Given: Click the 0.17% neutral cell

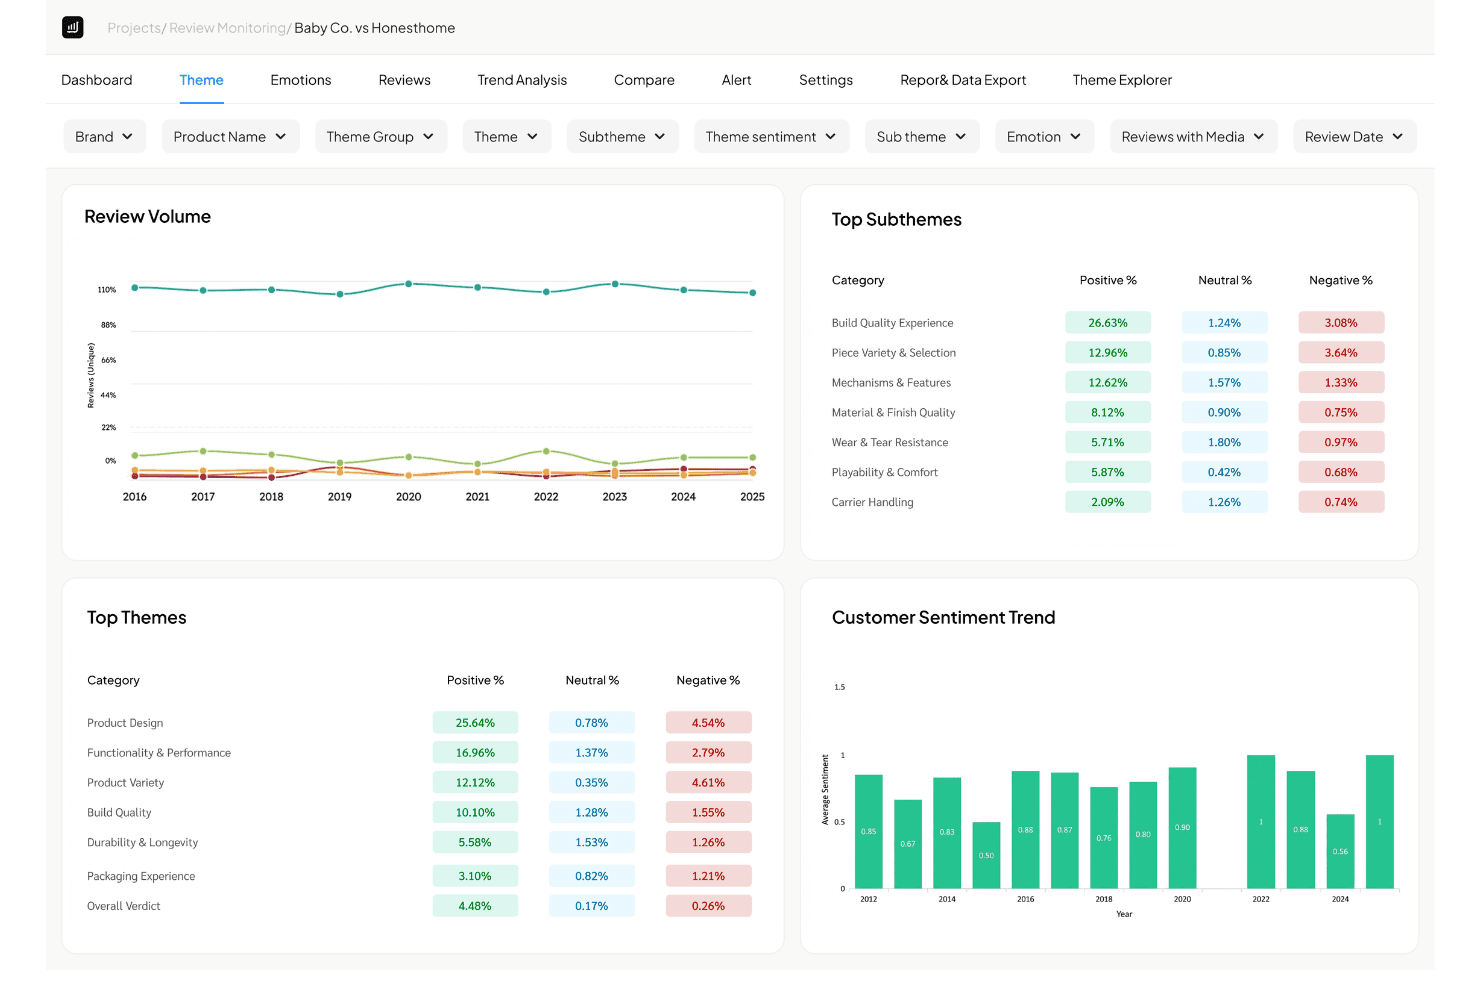Looking at the screenshot, I should [x=592, y=907].
